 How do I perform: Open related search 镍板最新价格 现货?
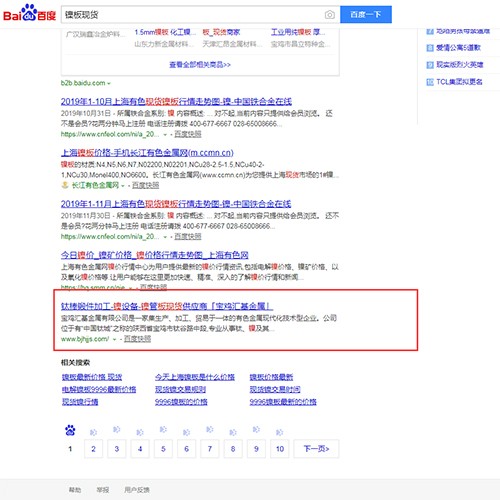click(92, 377)
